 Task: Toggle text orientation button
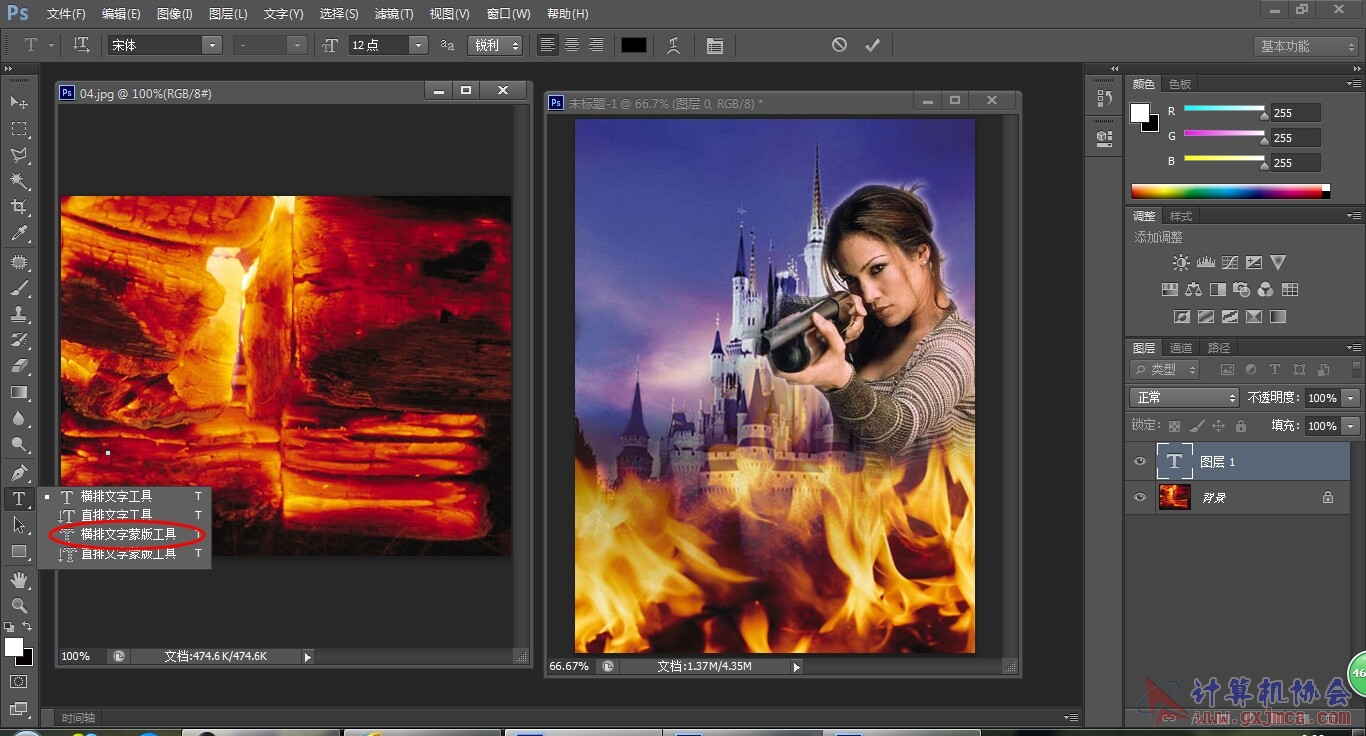[x=82, y=45]
